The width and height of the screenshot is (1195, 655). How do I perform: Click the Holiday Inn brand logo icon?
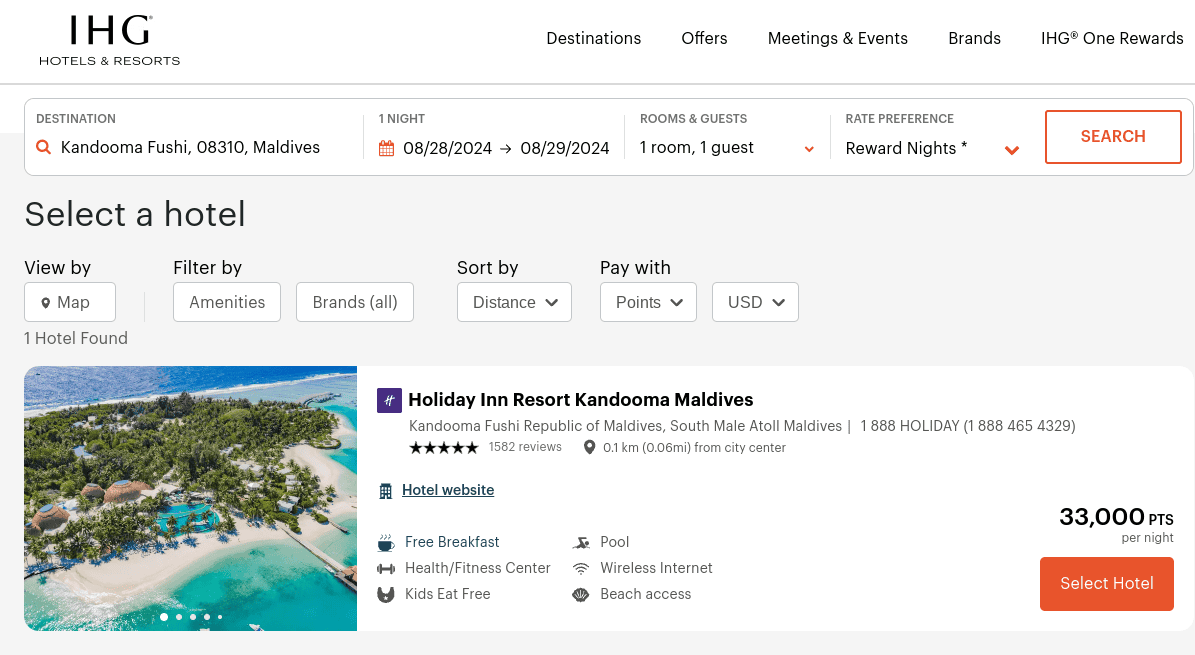tap(389, 400)
